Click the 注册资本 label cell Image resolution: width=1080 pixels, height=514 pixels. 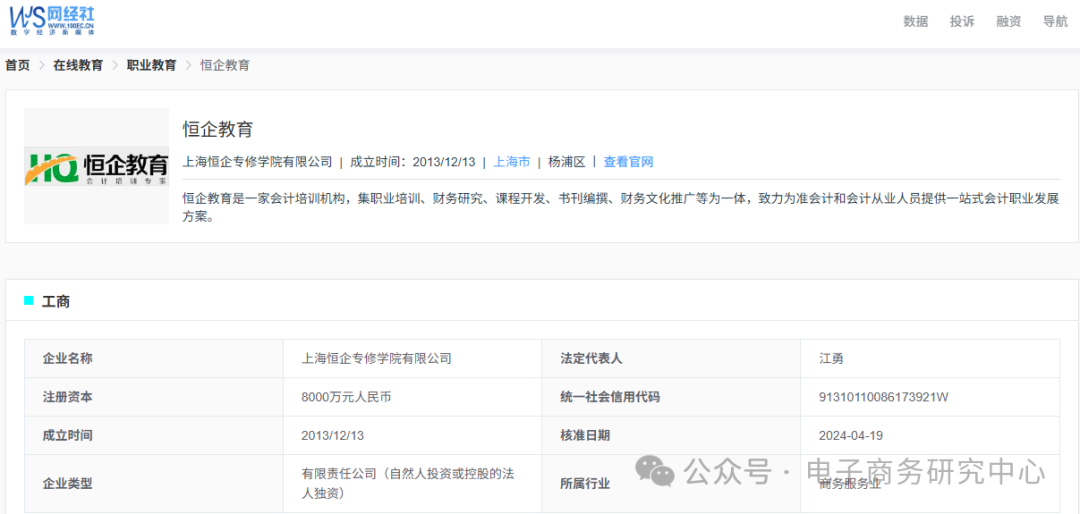pyautogui.click(x=154, y=397)
